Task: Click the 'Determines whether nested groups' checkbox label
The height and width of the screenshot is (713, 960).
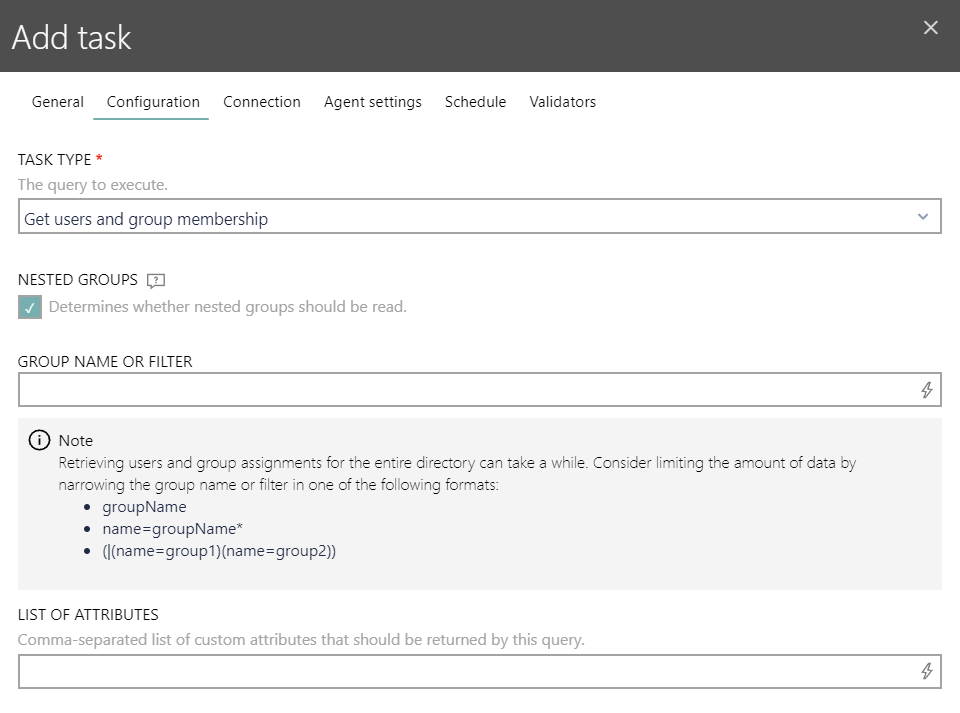Action: tap(227, 307)
